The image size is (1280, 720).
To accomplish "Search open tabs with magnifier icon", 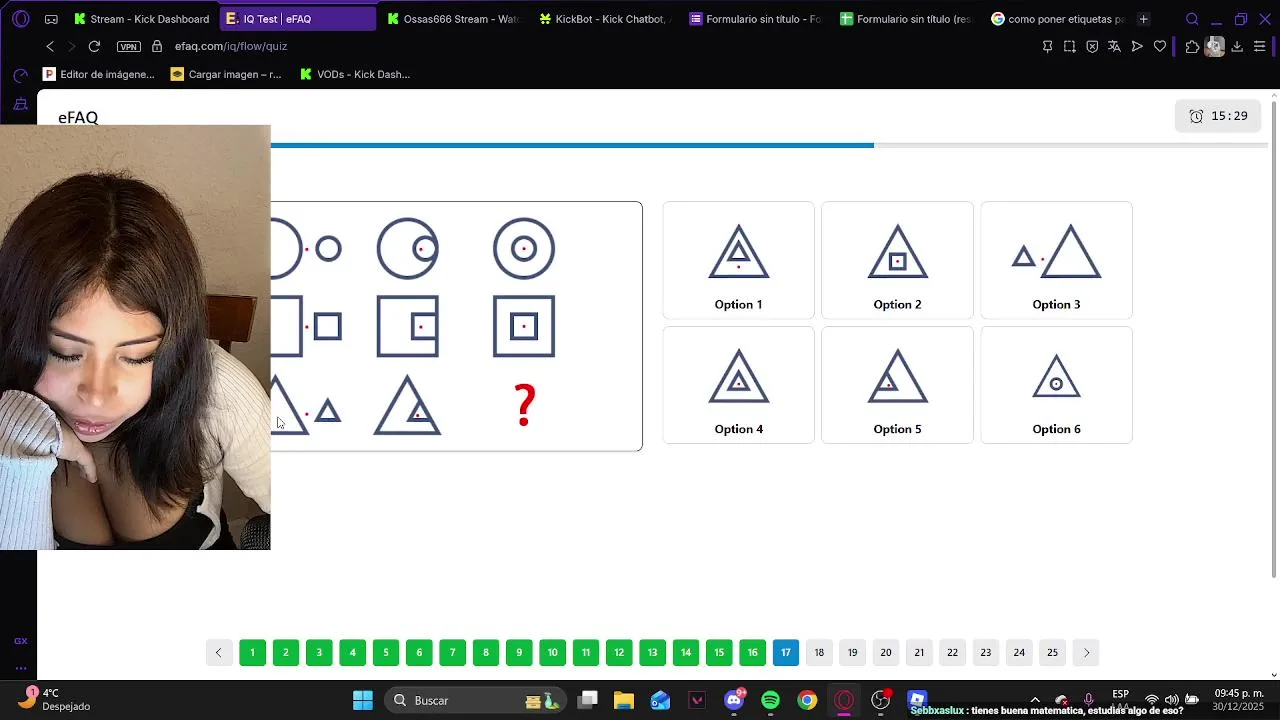I will (1192, 19).
